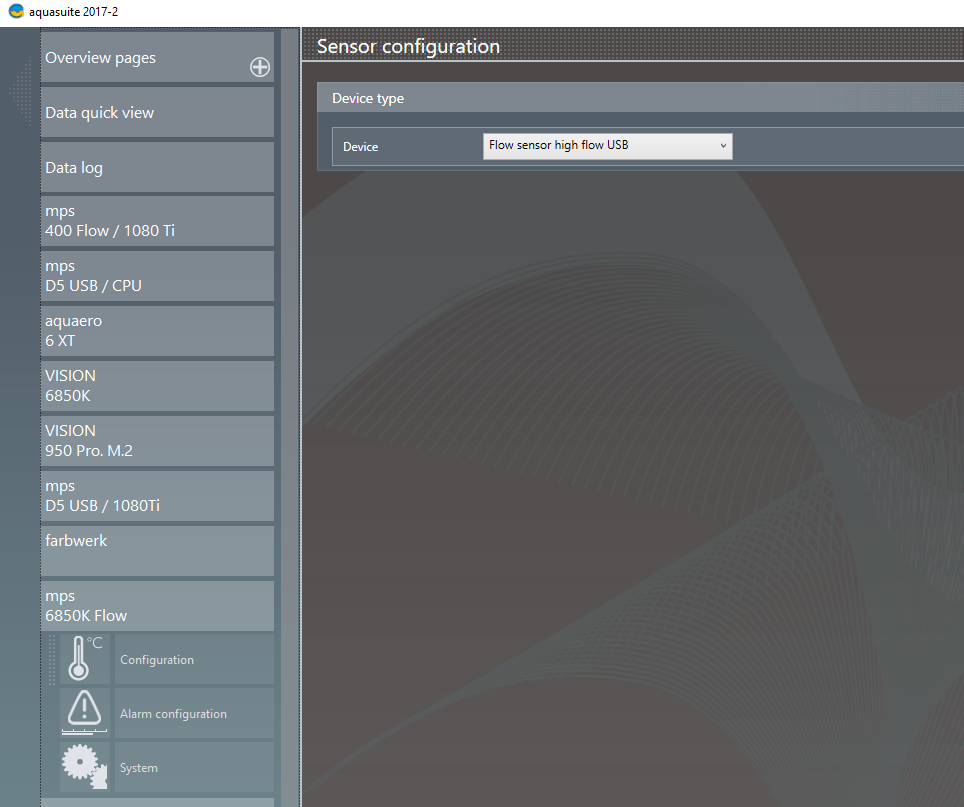Click the gear System icon

(x=85, y=767)
